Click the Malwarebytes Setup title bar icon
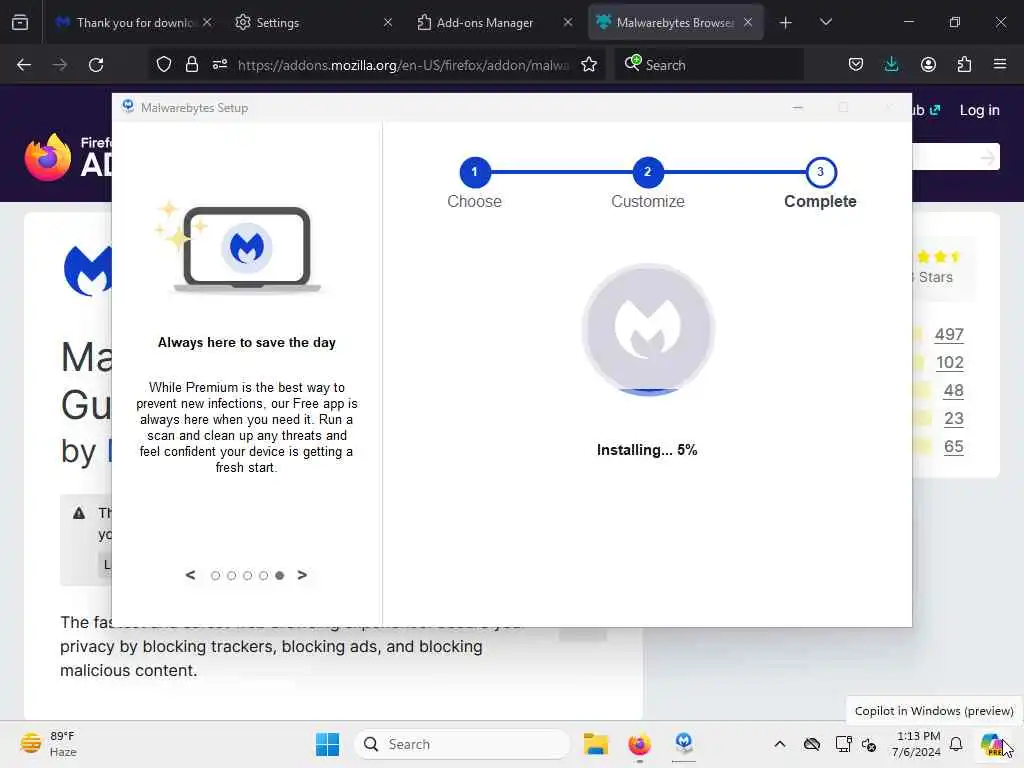Viewport: 1024px width, 768px height. coord(128,107)
